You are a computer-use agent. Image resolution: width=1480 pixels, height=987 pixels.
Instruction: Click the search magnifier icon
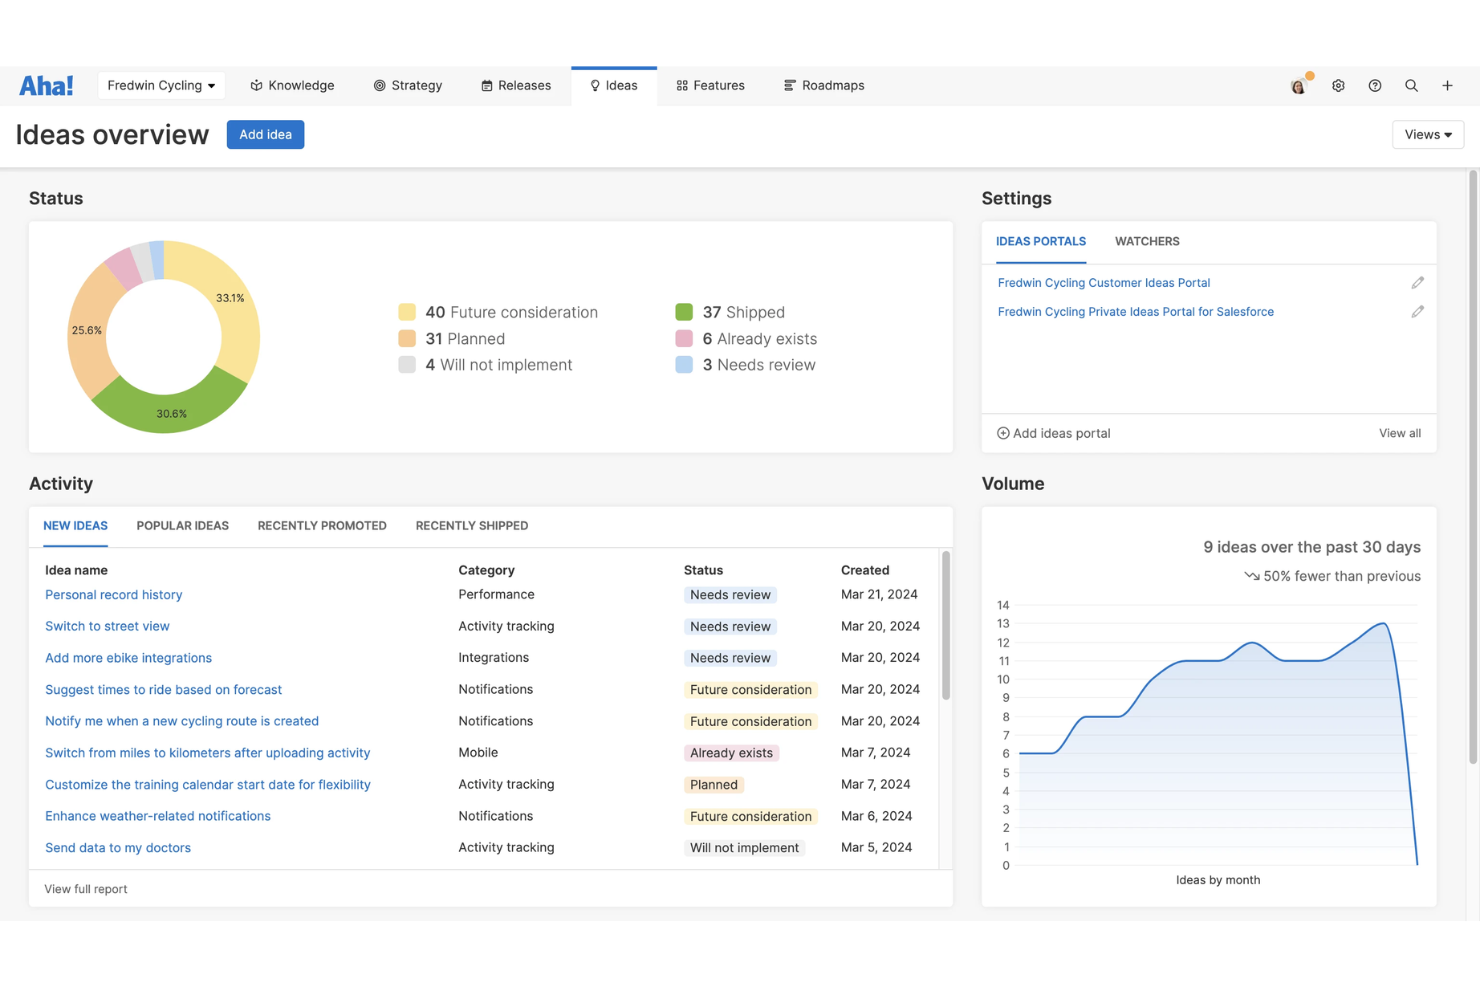point(1411,86)
